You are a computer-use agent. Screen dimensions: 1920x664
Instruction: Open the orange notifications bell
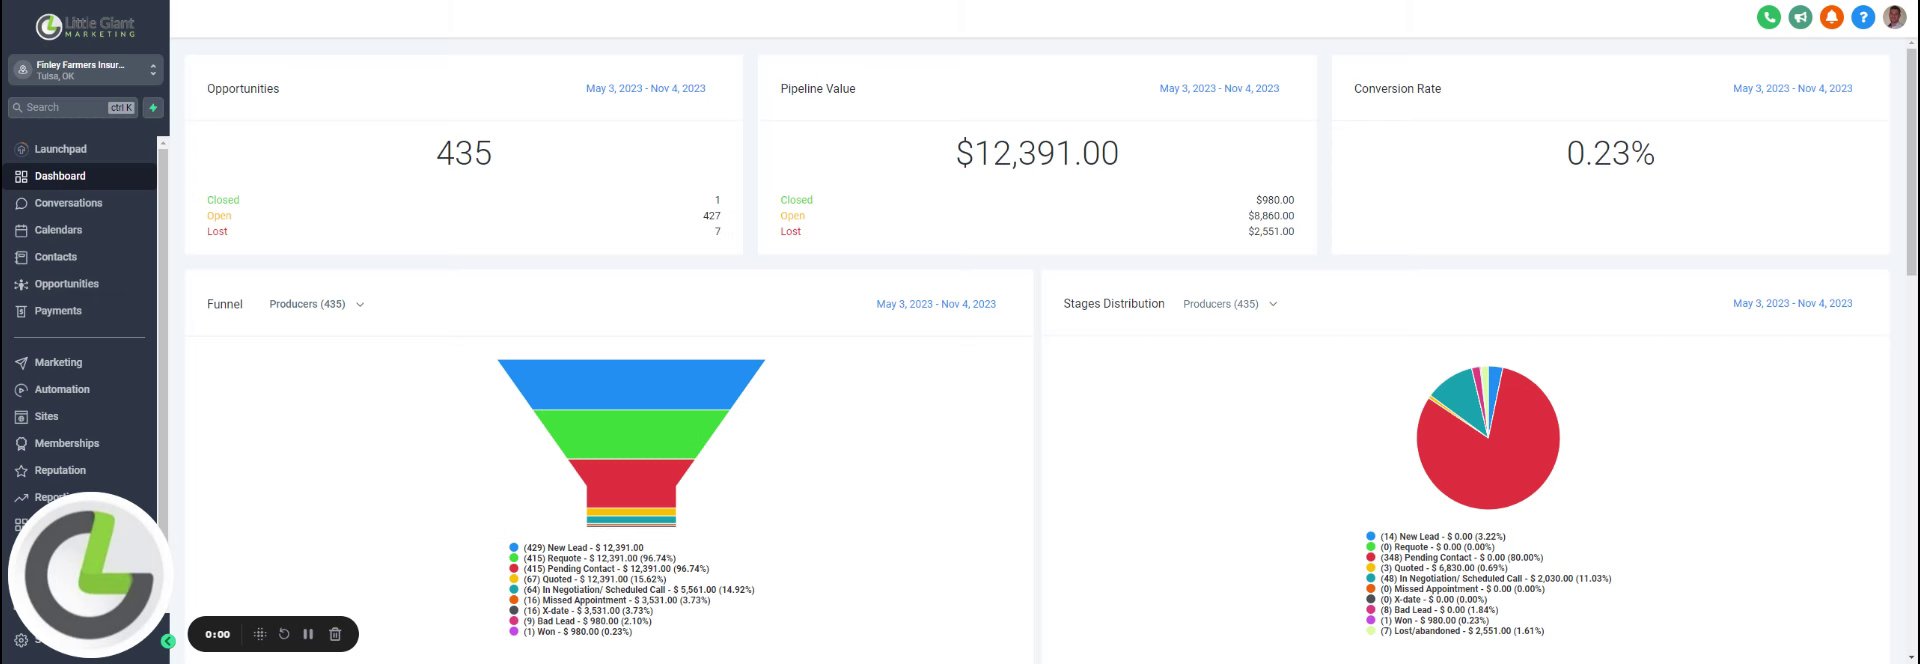1831,17
